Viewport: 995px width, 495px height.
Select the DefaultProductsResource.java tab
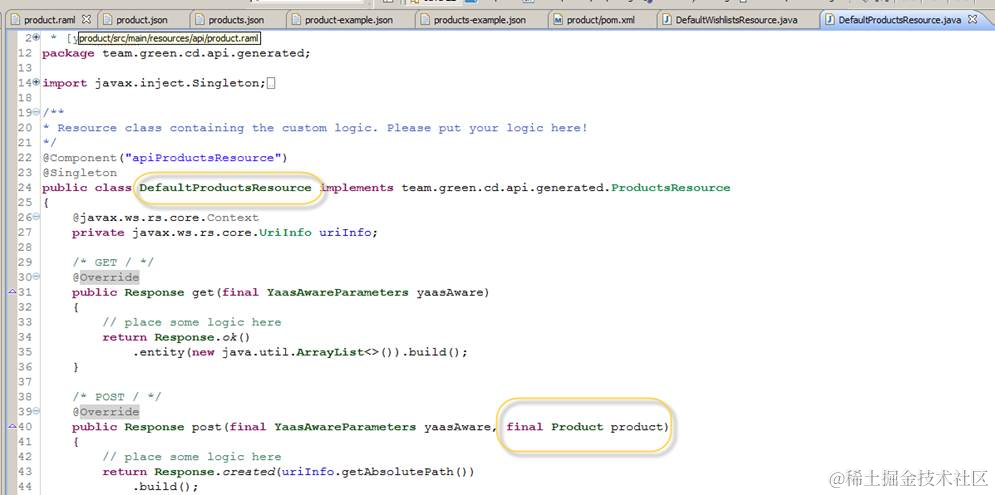(899, 20)
